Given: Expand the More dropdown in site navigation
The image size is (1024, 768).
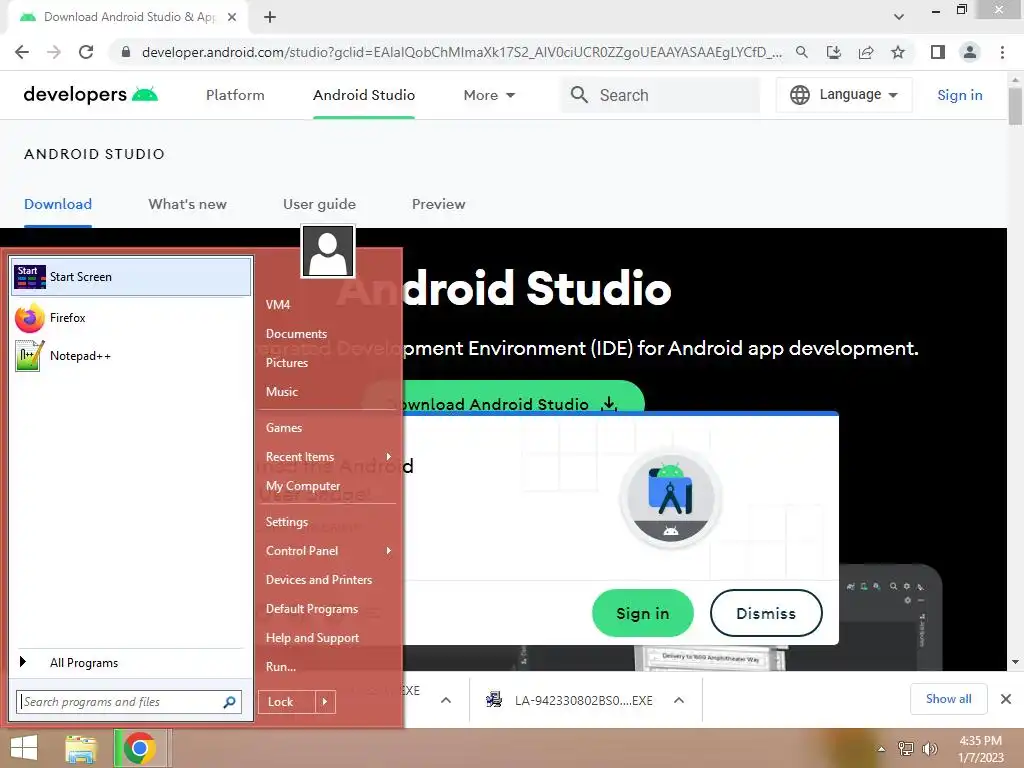Looking at the screenshot, I should tap(489, 95).
